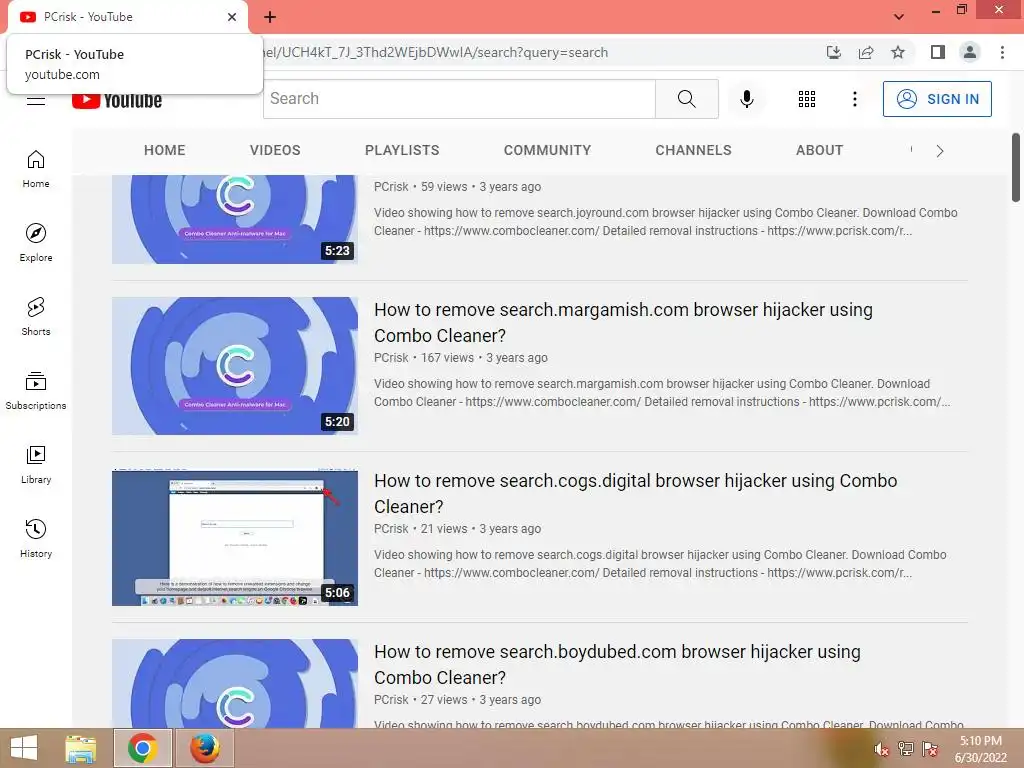Viewport: 1024px width, 768px height.
Task: Click the muted volume tray icon
Action: coord(882,749)
